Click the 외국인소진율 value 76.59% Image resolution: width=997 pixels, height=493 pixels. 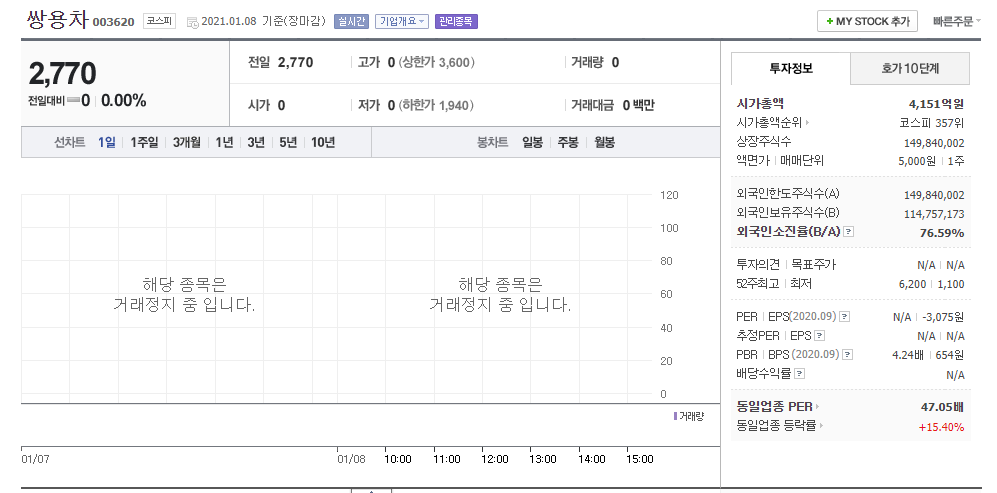[942, 233]
